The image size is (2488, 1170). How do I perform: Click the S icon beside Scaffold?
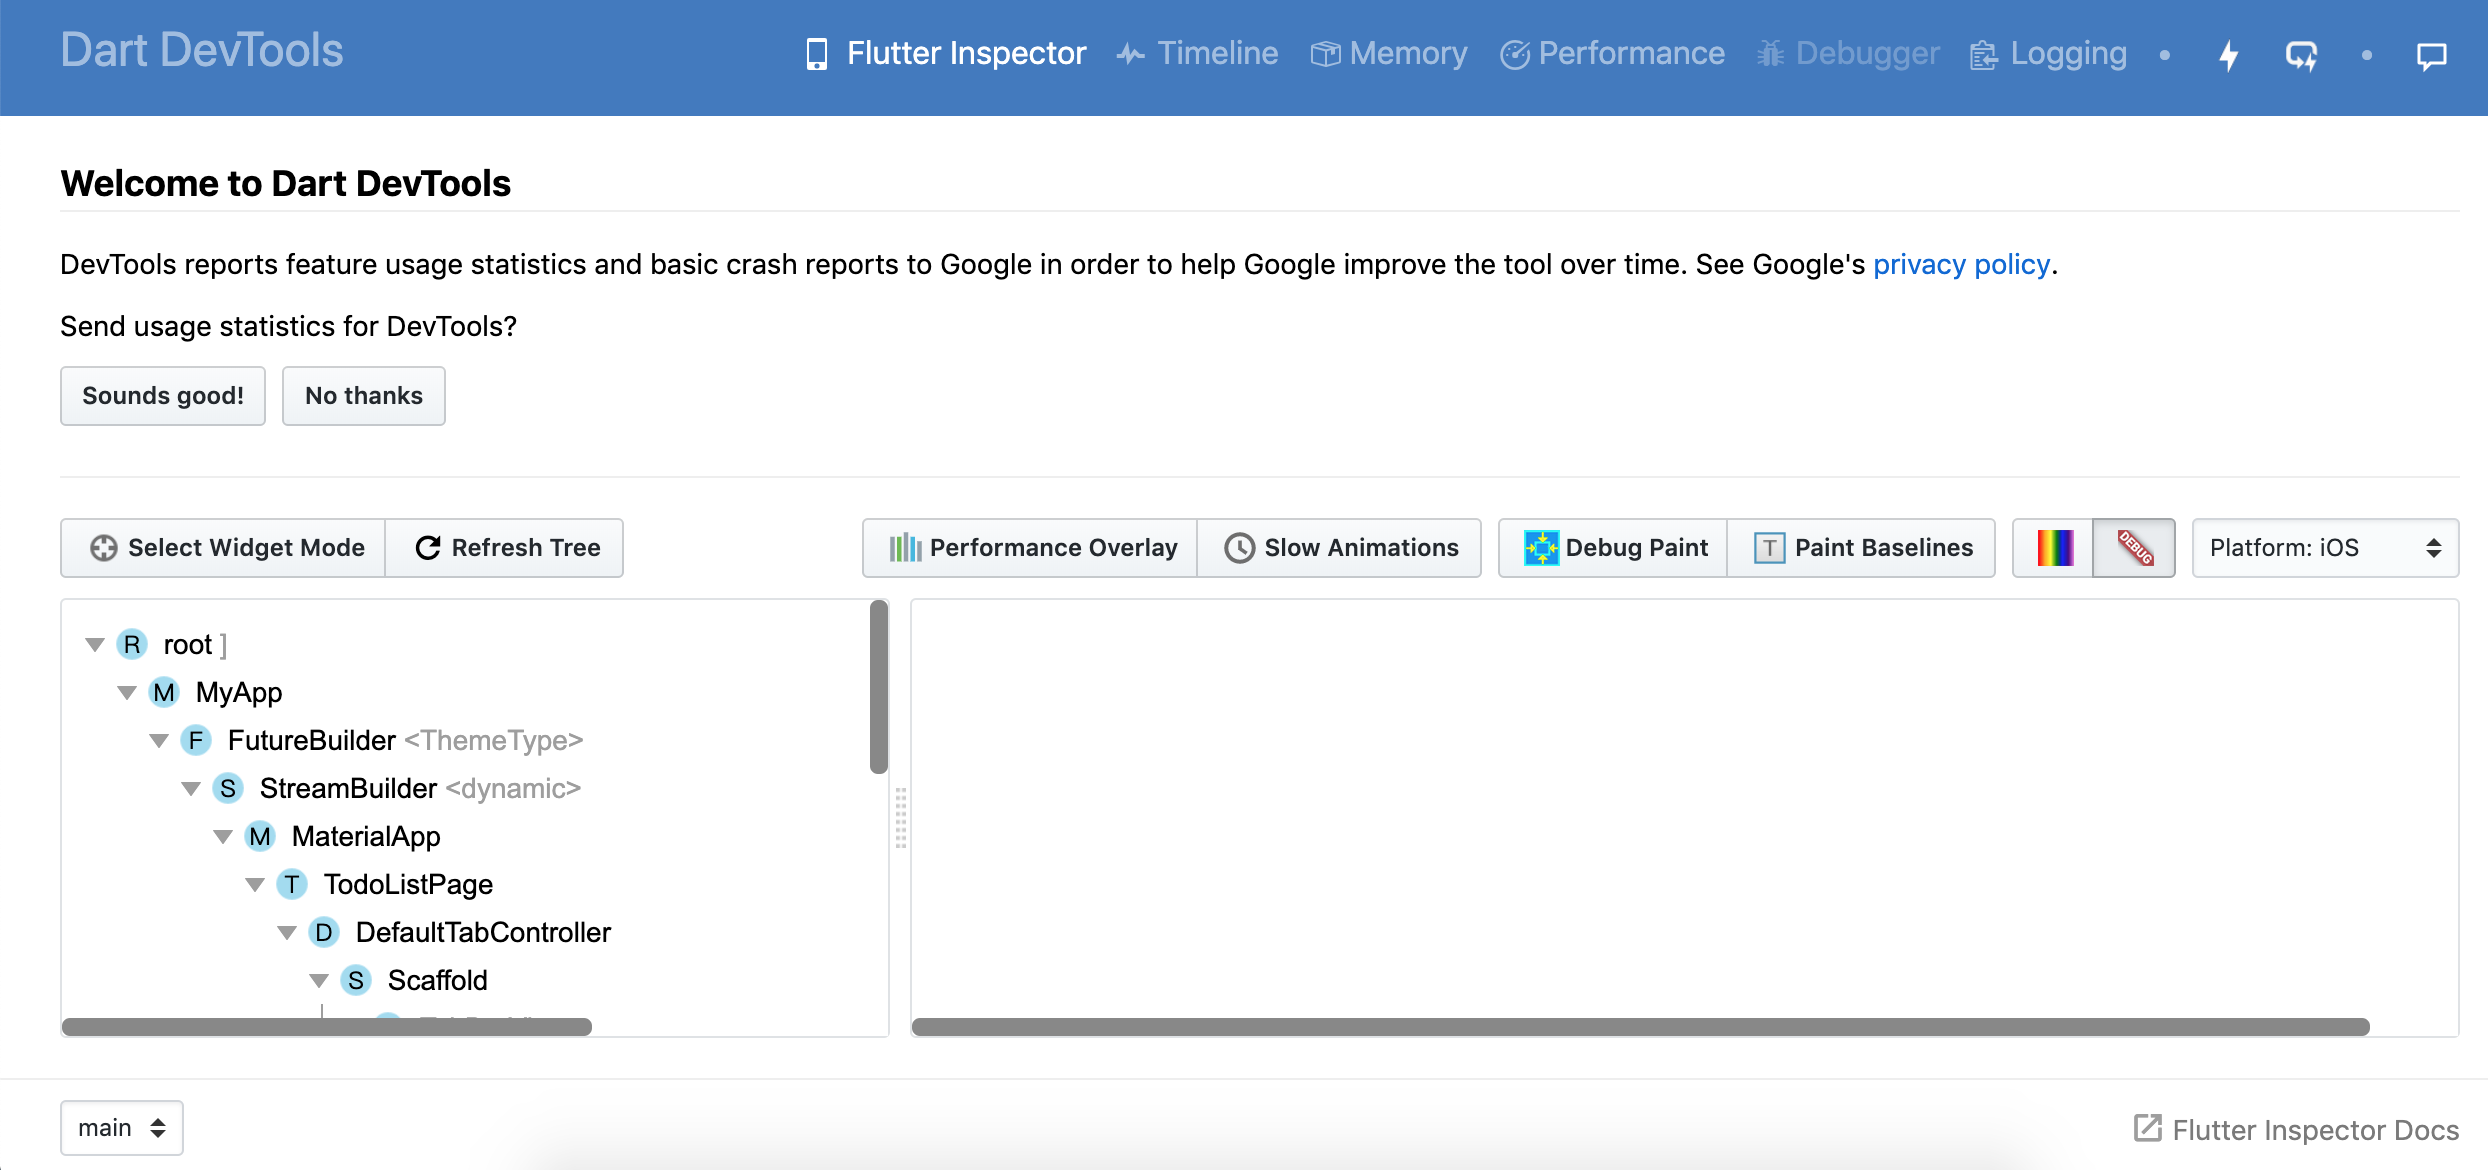click(356, 980)
